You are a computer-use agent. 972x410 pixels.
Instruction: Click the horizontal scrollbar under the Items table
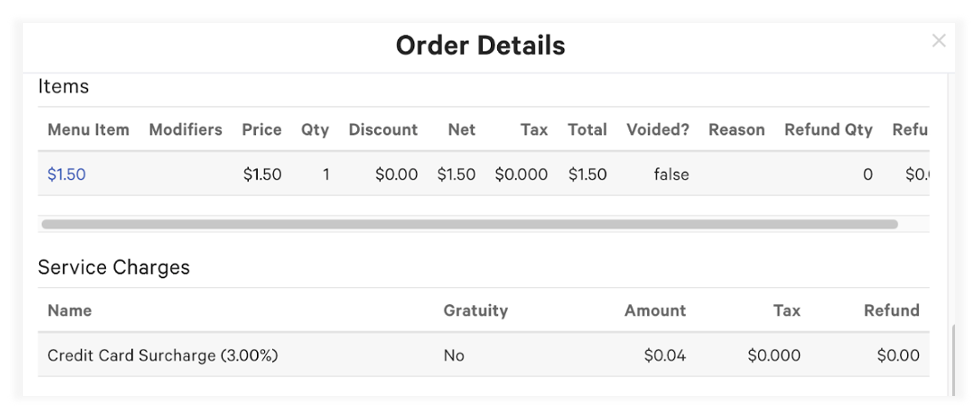(x=469, y=224)
